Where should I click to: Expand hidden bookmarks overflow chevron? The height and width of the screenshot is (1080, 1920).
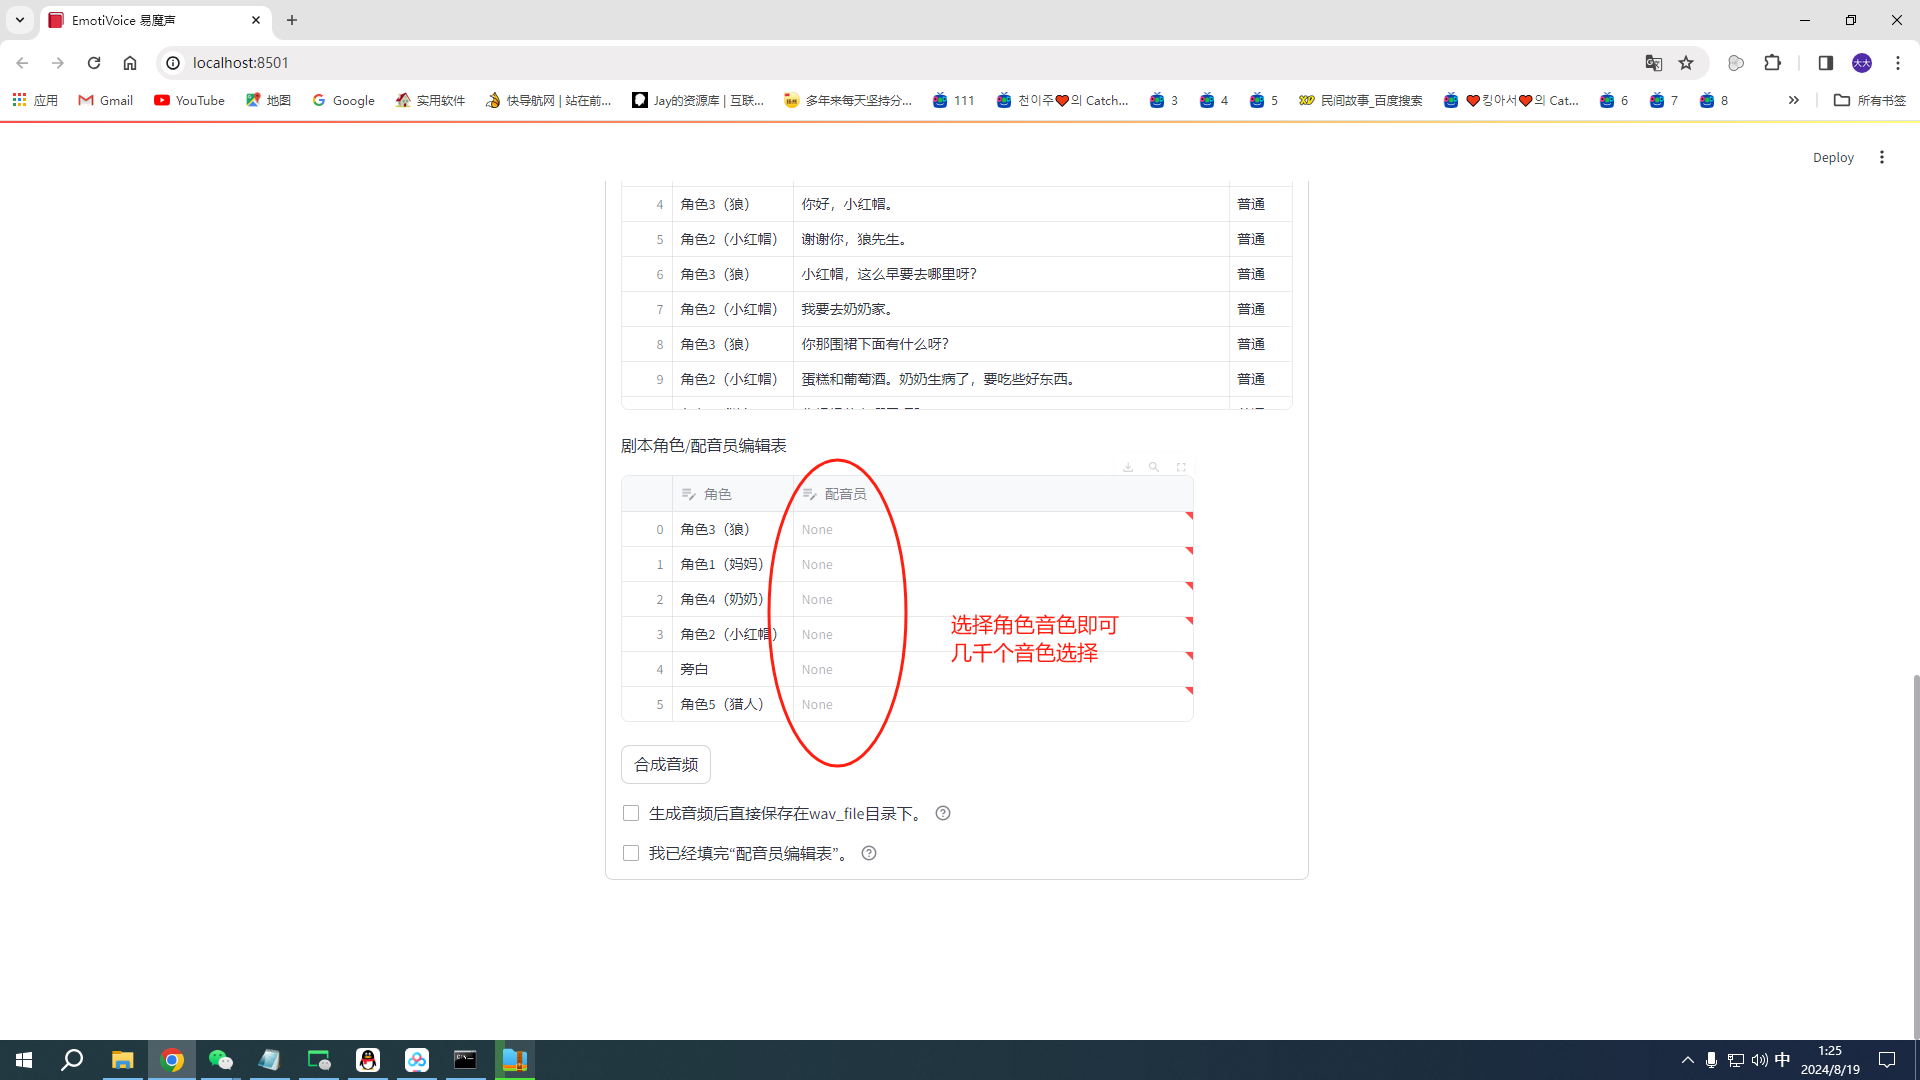1794,100
